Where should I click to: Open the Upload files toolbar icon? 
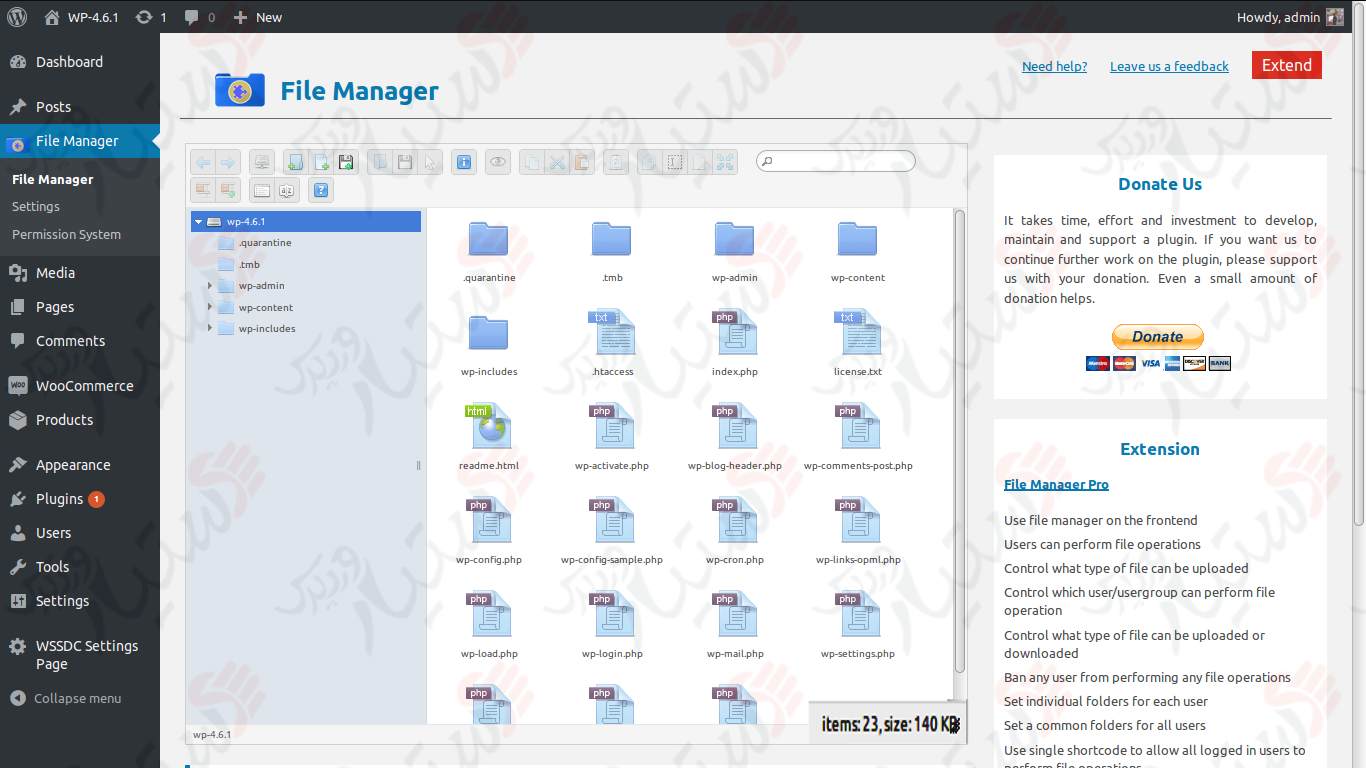[348, 161]
